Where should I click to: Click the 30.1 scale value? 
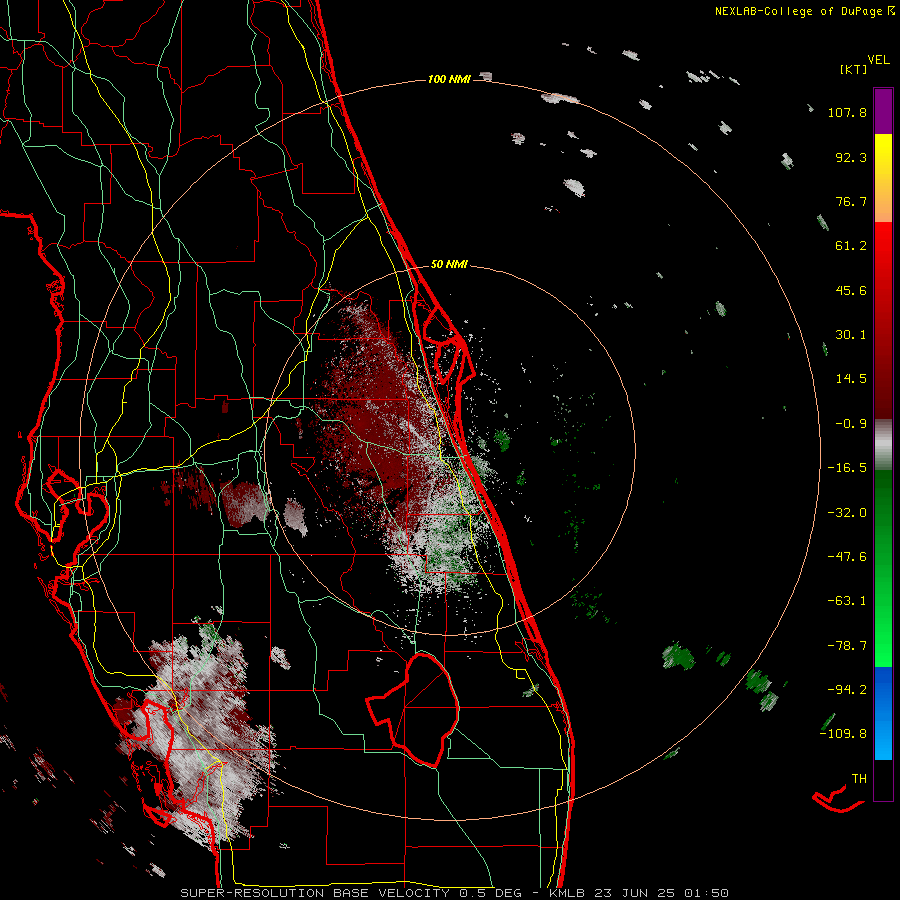pos(851,335)
